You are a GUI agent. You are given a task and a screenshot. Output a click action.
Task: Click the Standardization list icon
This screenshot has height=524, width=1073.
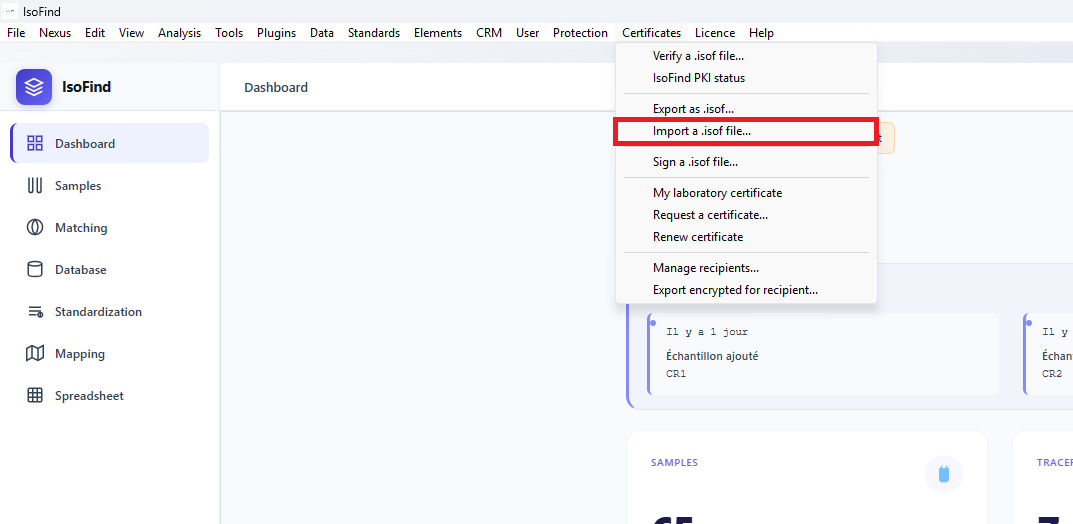click(x=34, y=312)
